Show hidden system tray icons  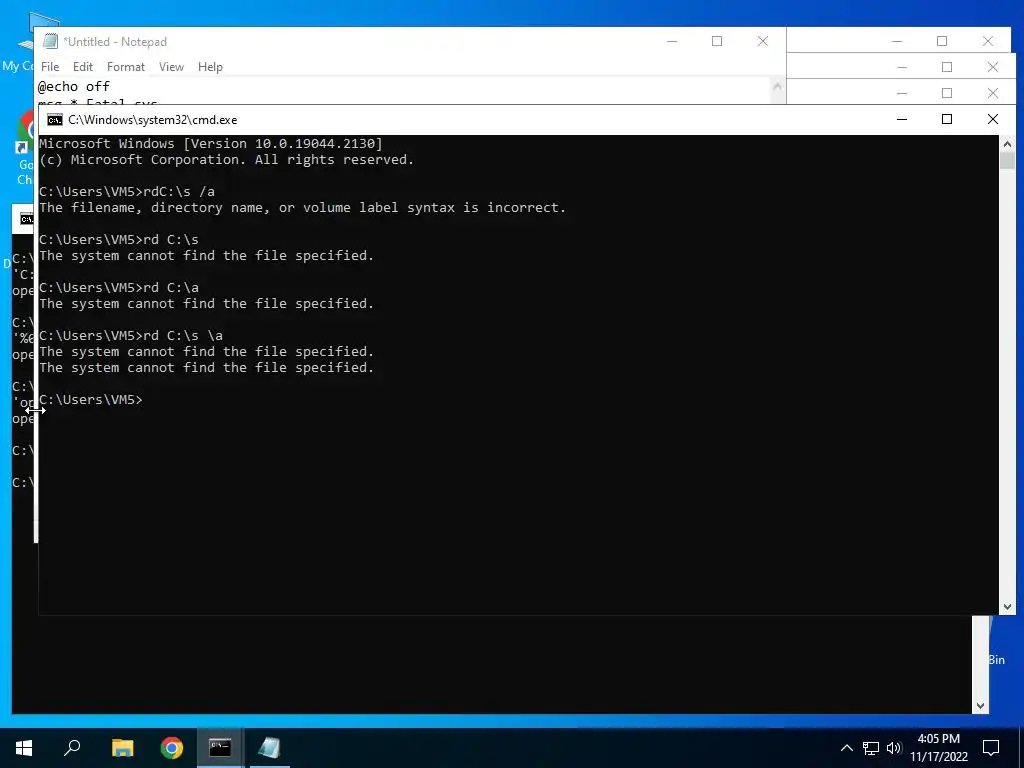click(846, 748)
